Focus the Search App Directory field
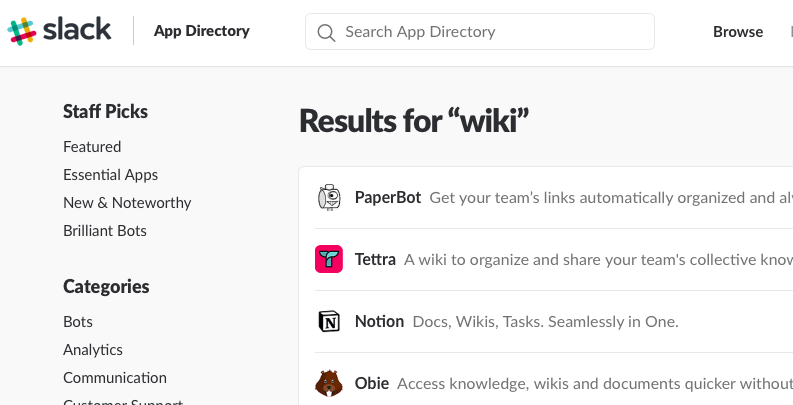This screenshot has width=793, height=405. coord(479,31)
